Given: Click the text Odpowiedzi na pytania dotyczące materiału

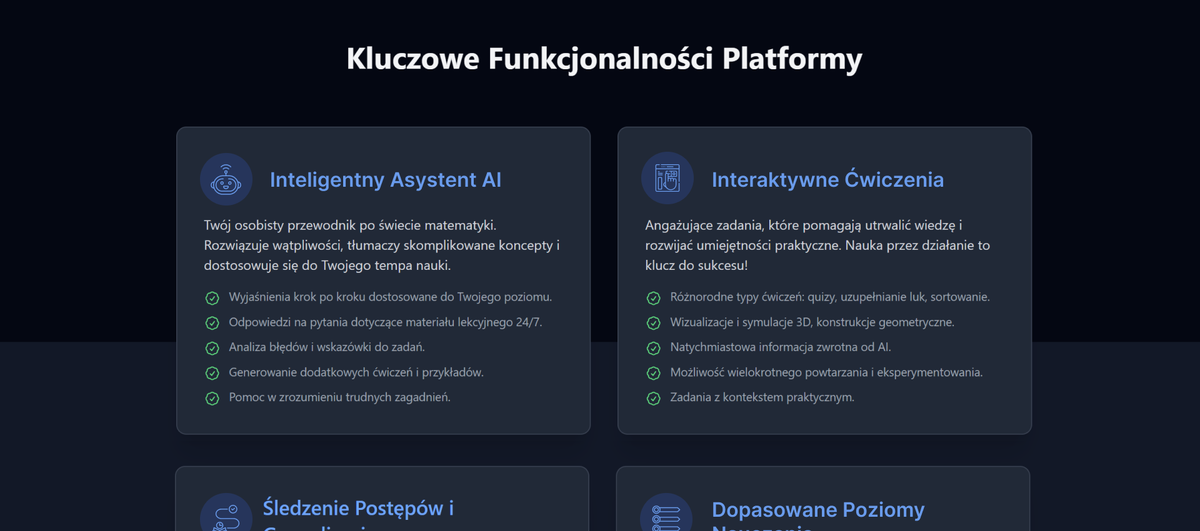Looking at the screenshot, I should pyautogui.click(x=386, y=322).
